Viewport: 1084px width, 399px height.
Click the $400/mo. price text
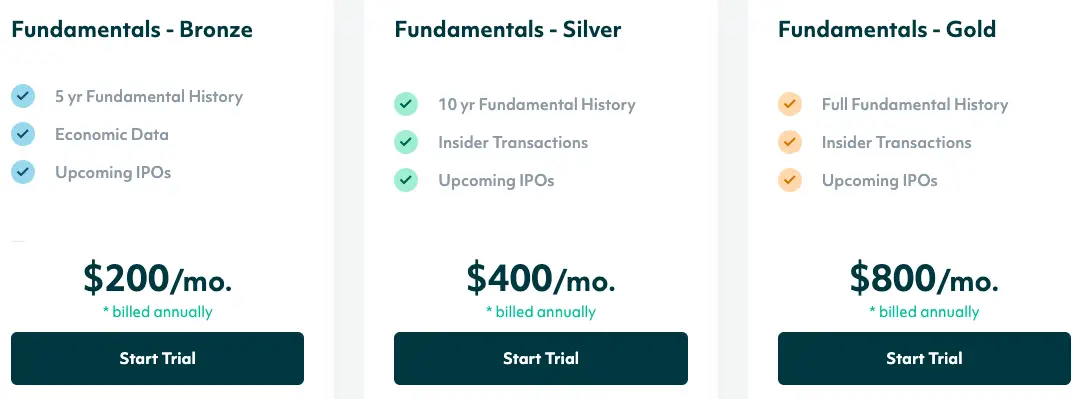(541, 278)
